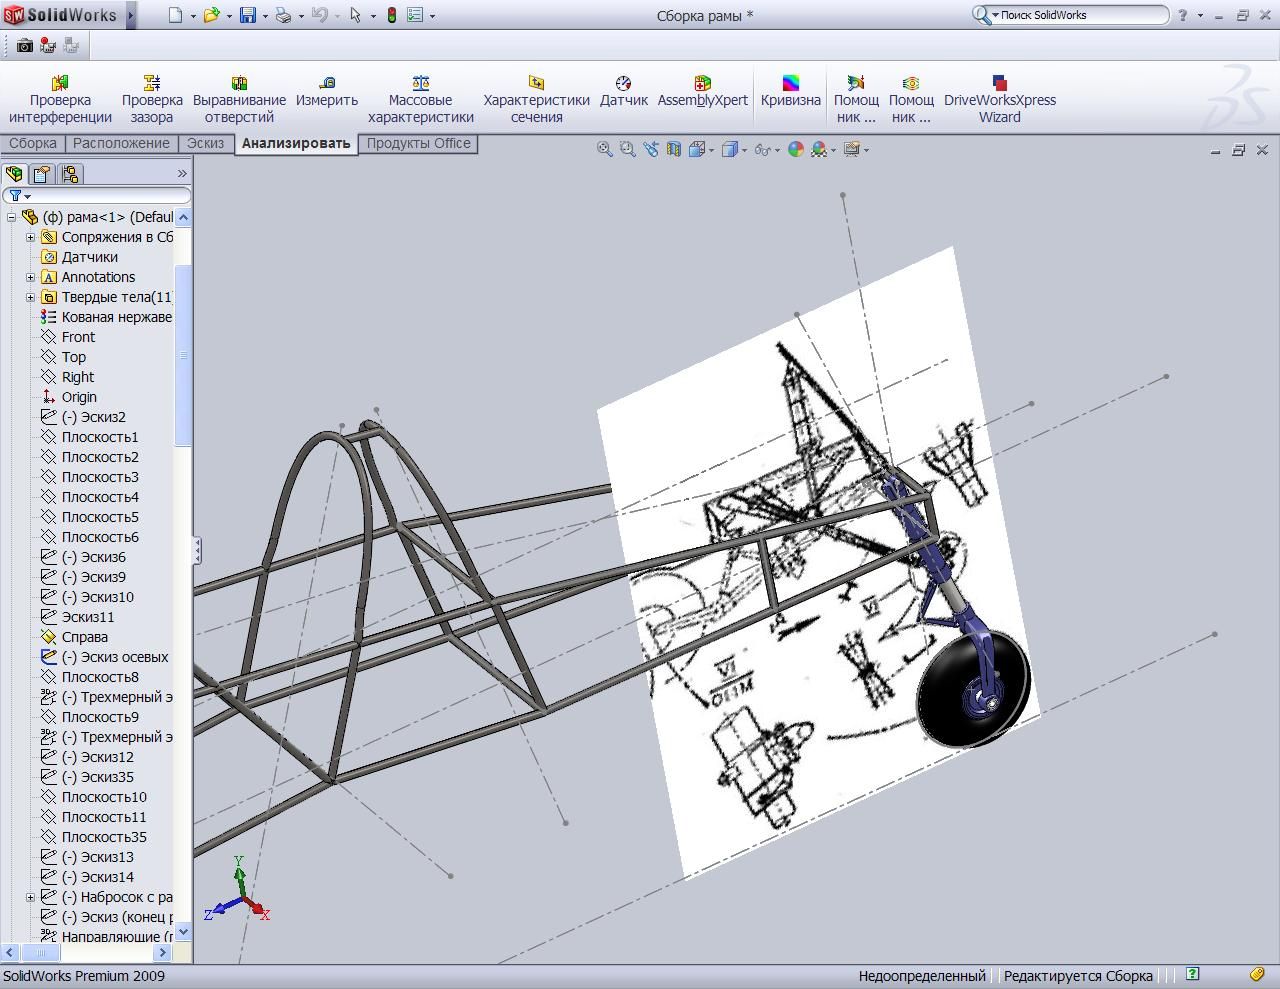The width and height of the screenshot is (1280, 989).
Task: Open Массовые характеристики mass properties
Action: (420, 99)
